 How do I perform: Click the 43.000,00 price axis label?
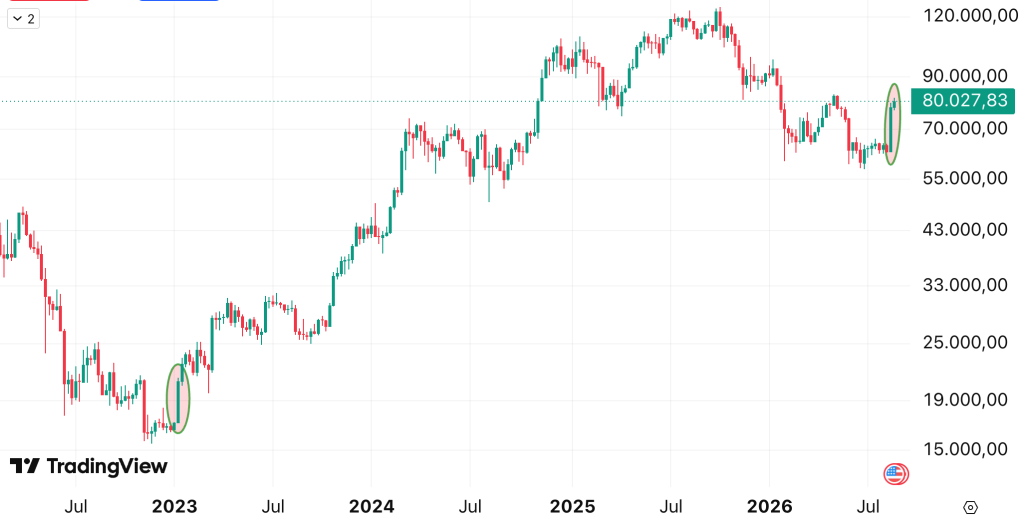(x=966, y=230)
